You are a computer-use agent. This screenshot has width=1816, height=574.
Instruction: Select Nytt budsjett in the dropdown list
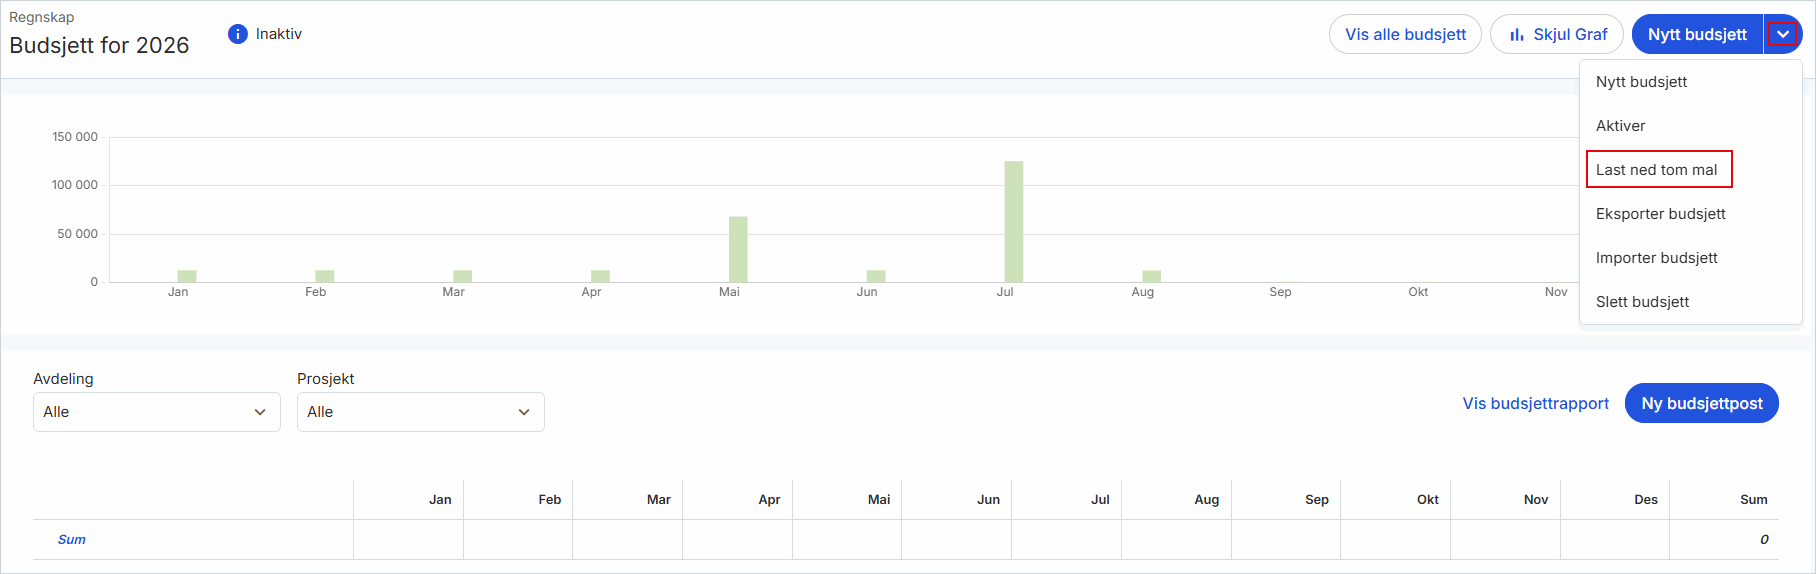[1642, 82]
